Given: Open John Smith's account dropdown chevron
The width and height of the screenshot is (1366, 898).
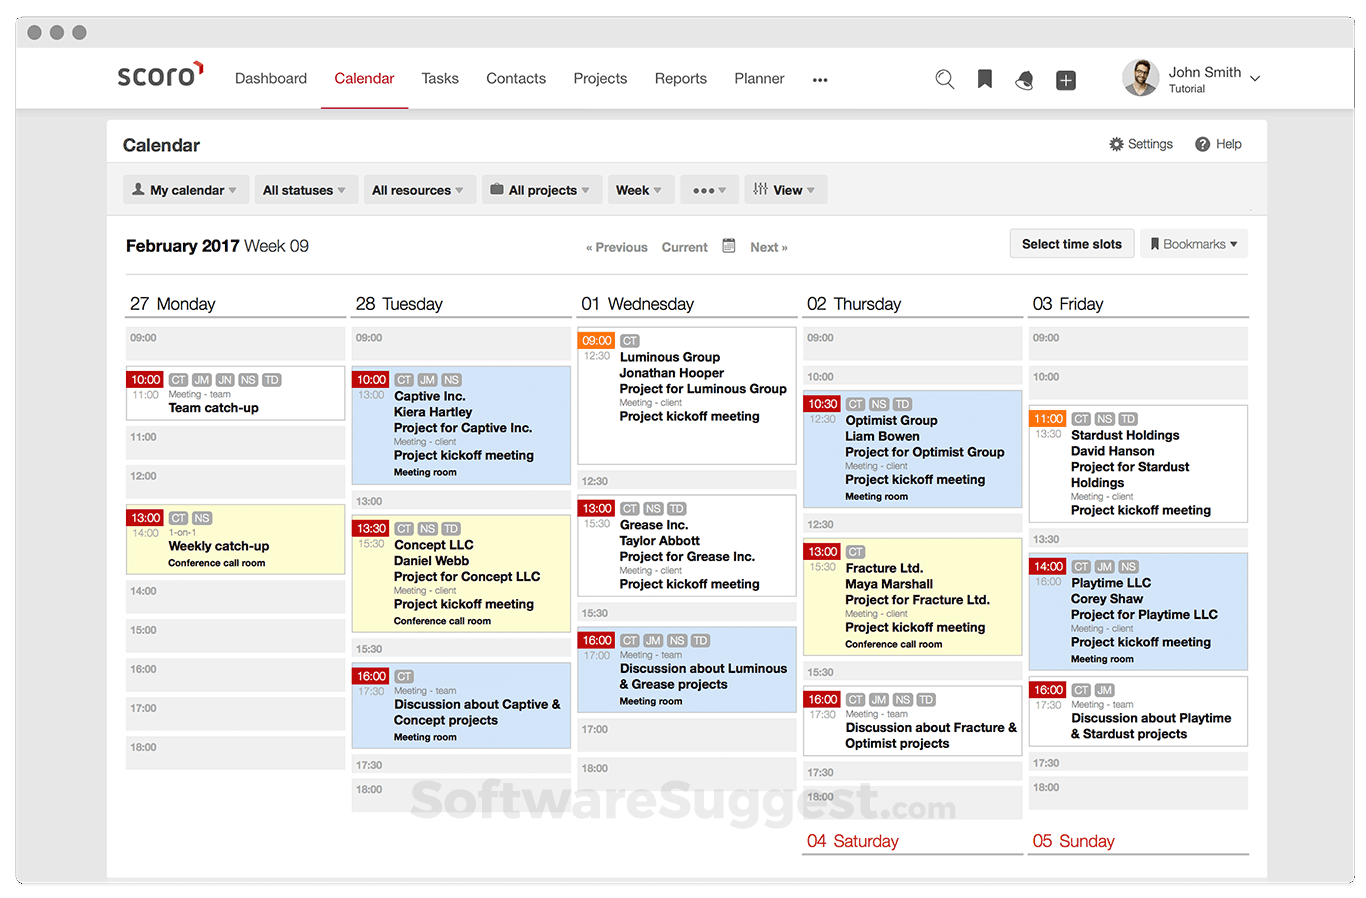Looking at the screenshot, I should click(1254, 77).
